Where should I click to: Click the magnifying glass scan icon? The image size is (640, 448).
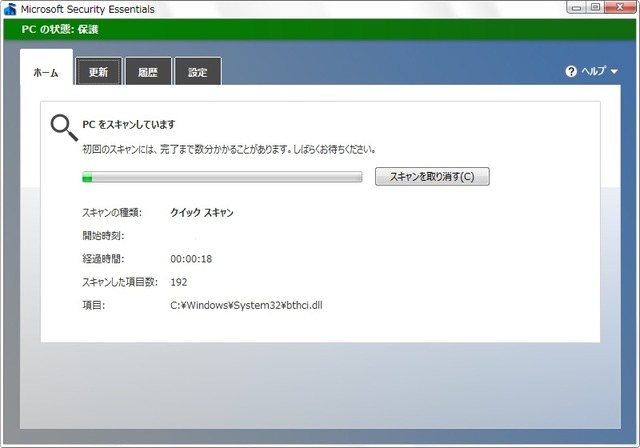pyautogui.click(x=64, y=128)
